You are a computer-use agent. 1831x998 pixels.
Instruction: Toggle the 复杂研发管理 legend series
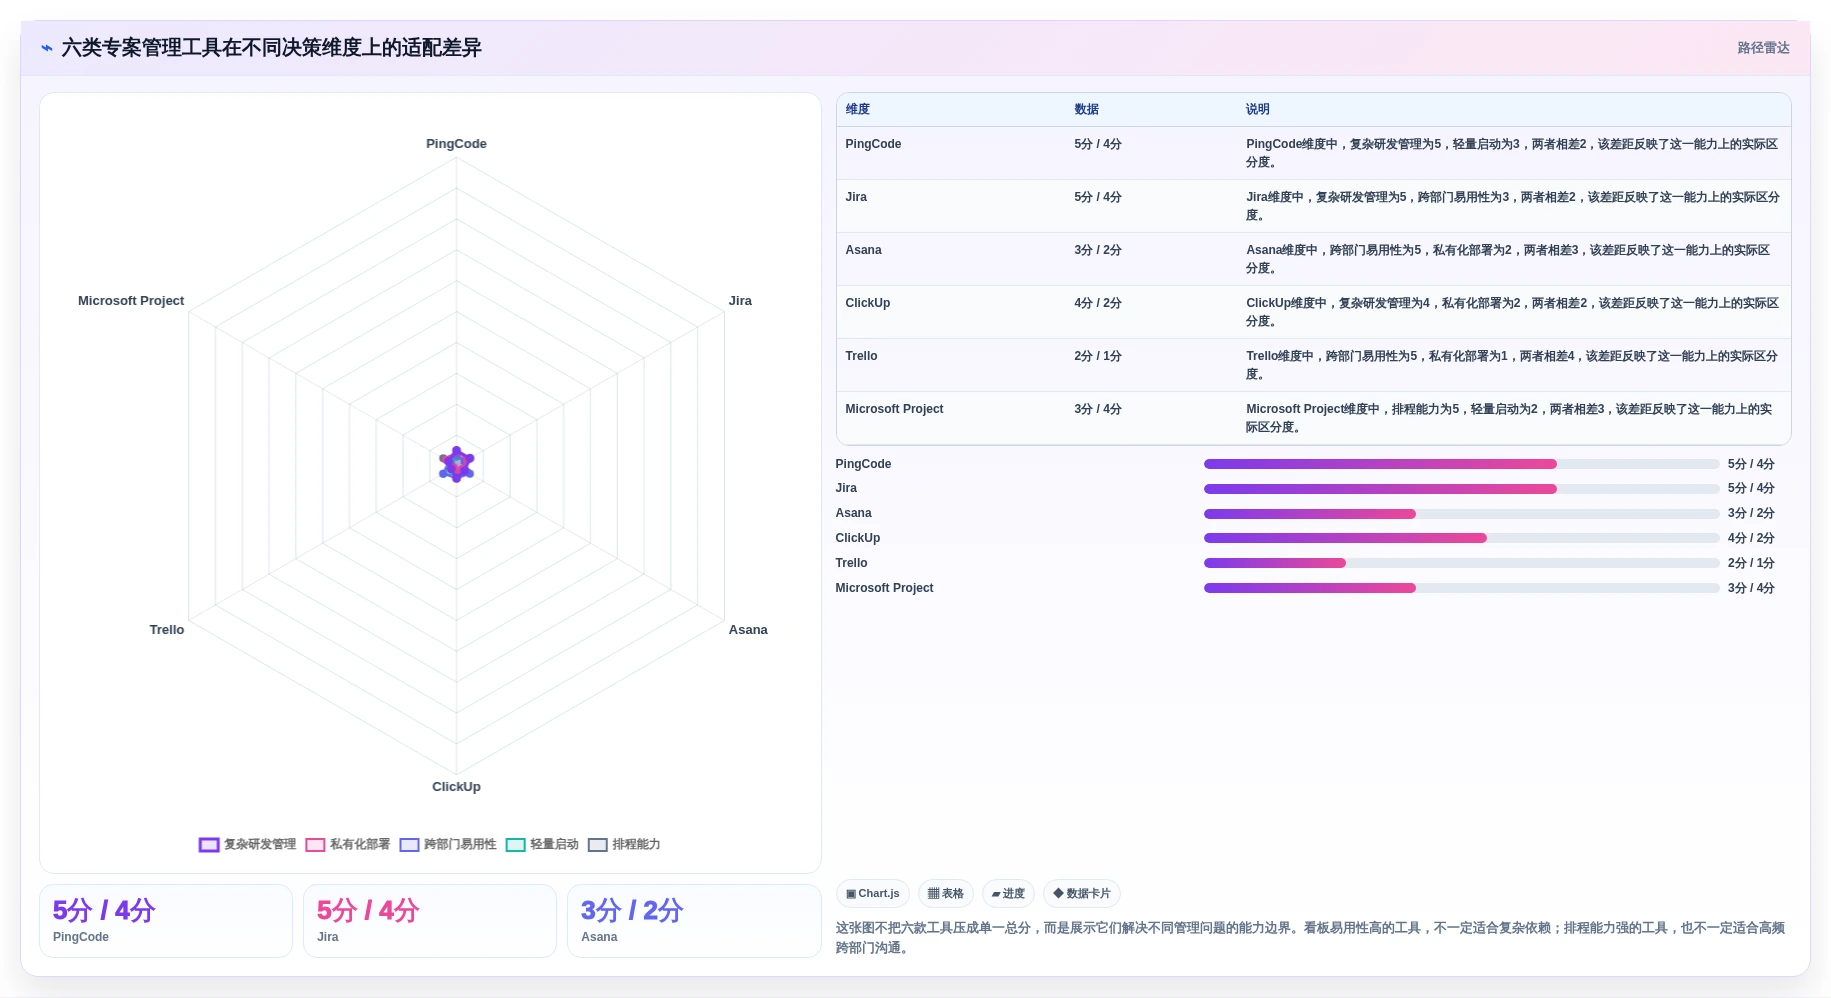247,844
